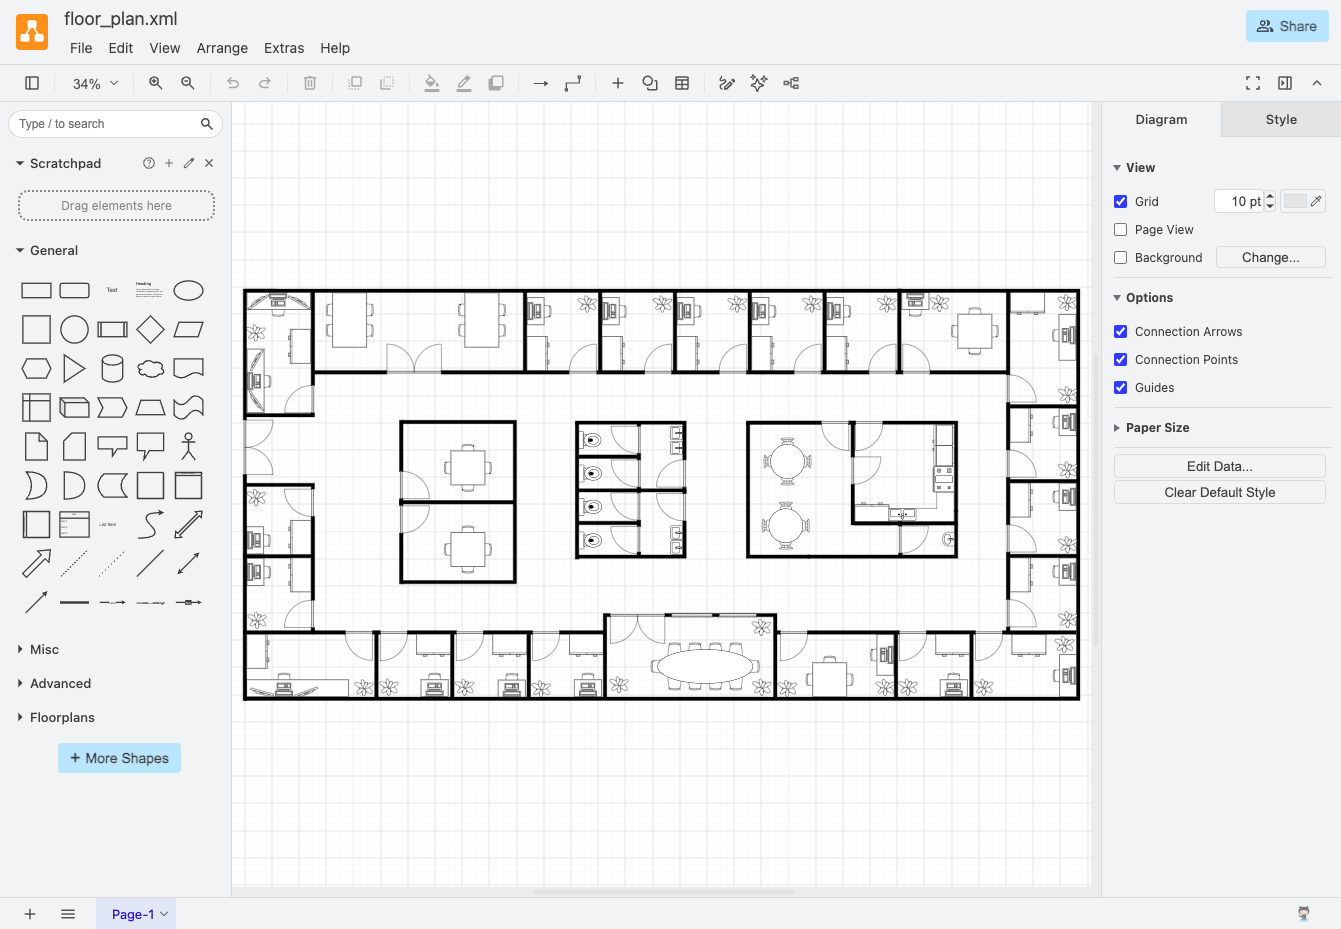The height and width of the screenshot is (929, 1341).
Task: Click the line color pencil icon
Action: [464, 83]
